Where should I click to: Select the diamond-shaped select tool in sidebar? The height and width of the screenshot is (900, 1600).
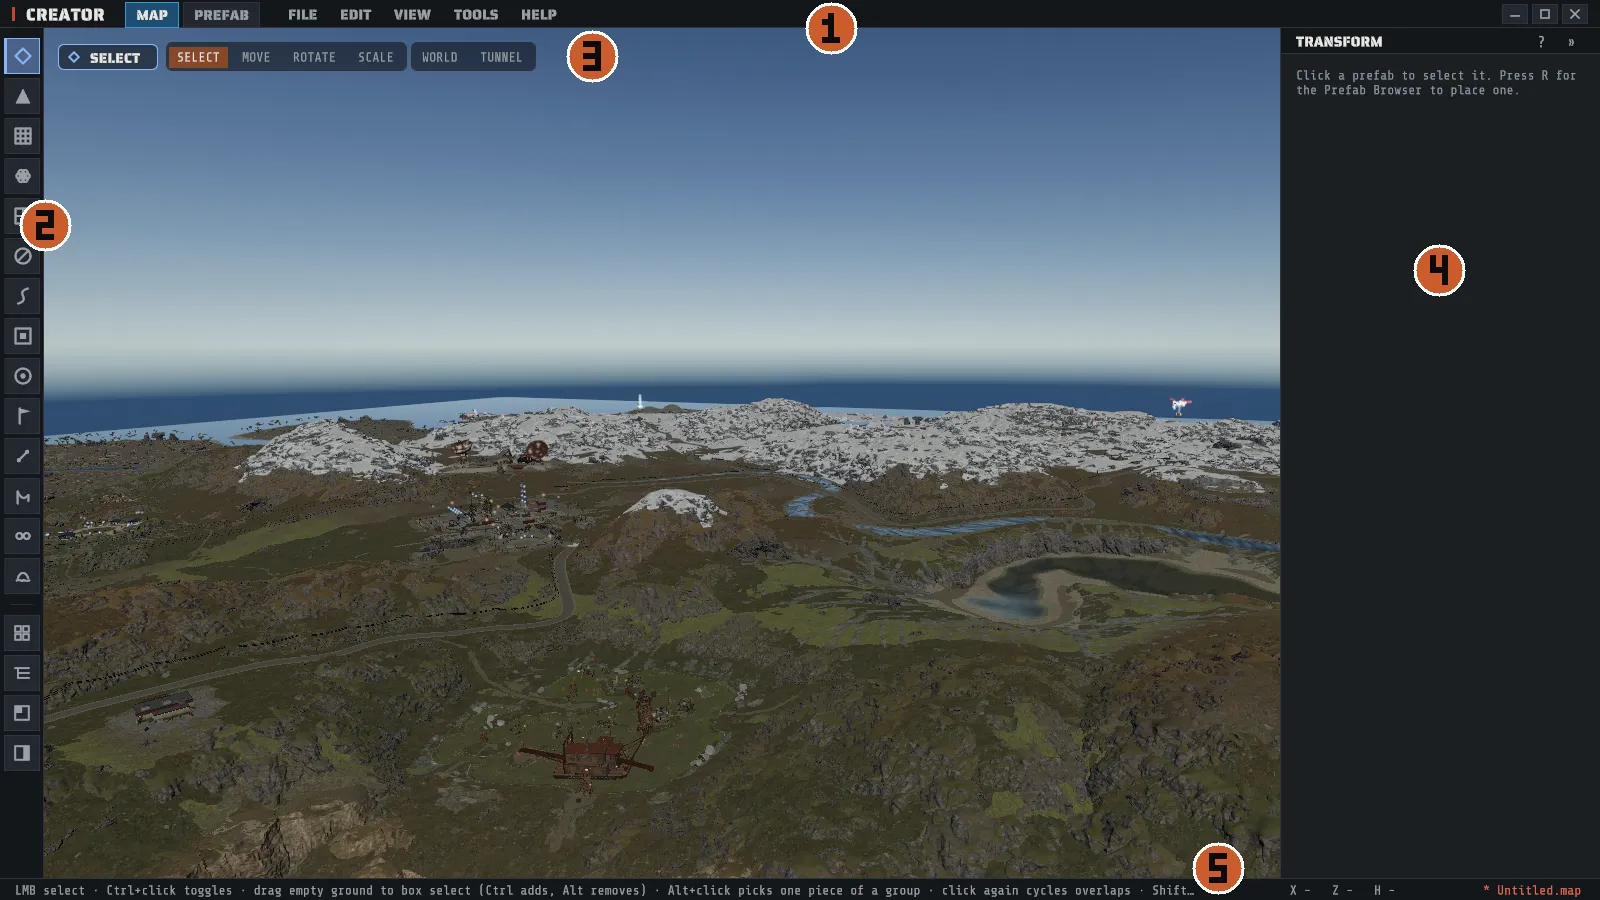(x=22, y=56)
